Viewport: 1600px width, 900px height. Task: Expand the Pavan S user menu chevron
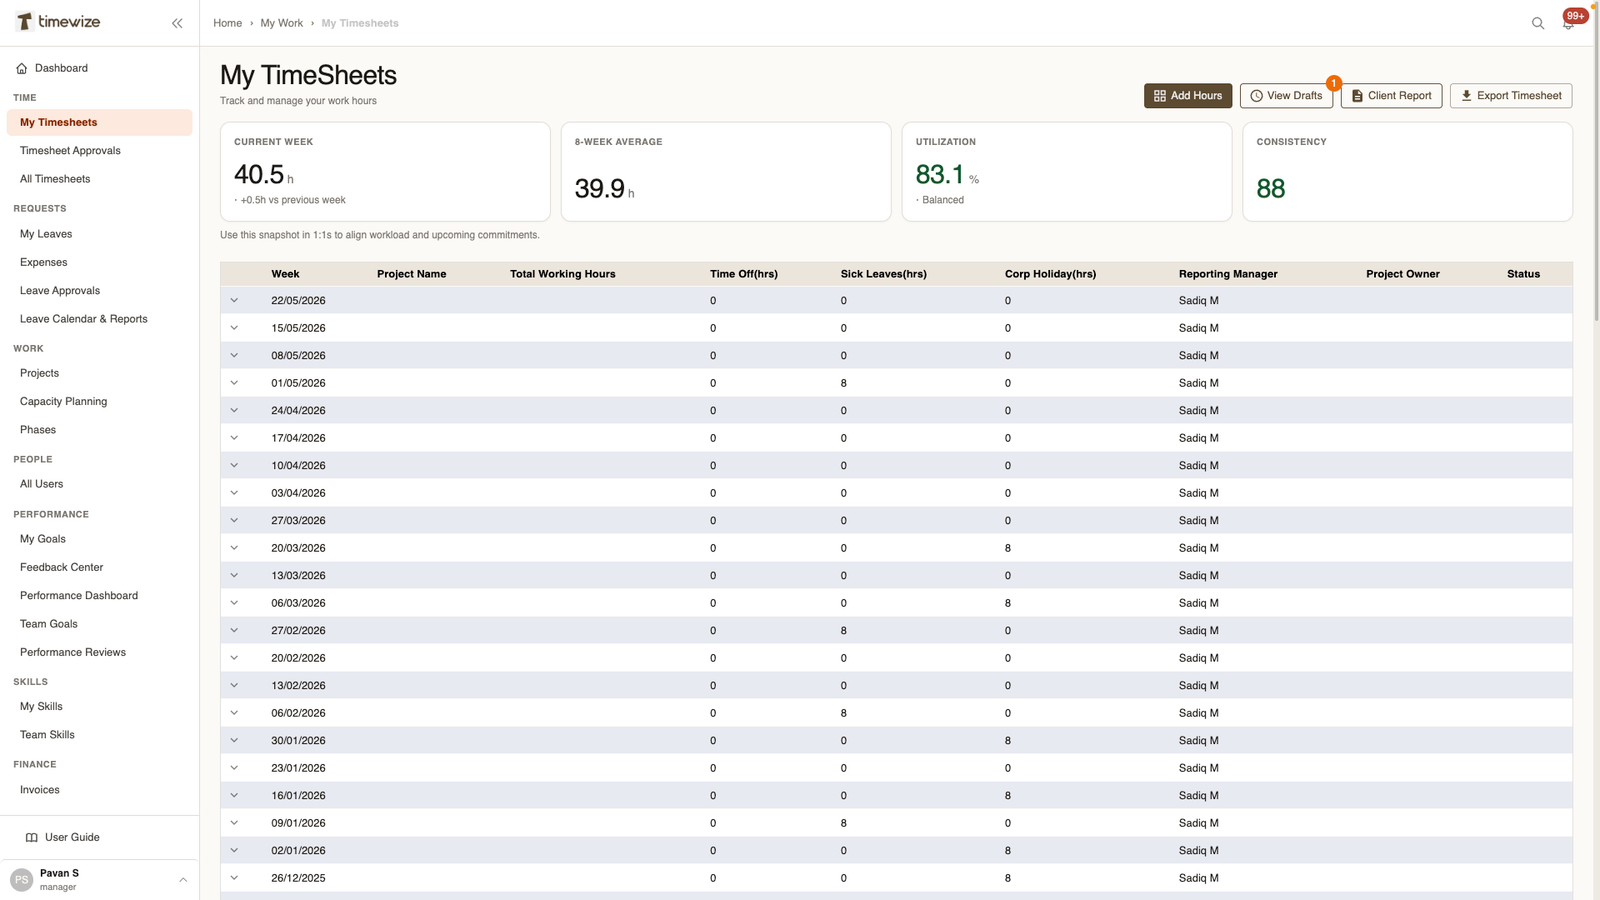coord(183,880)
